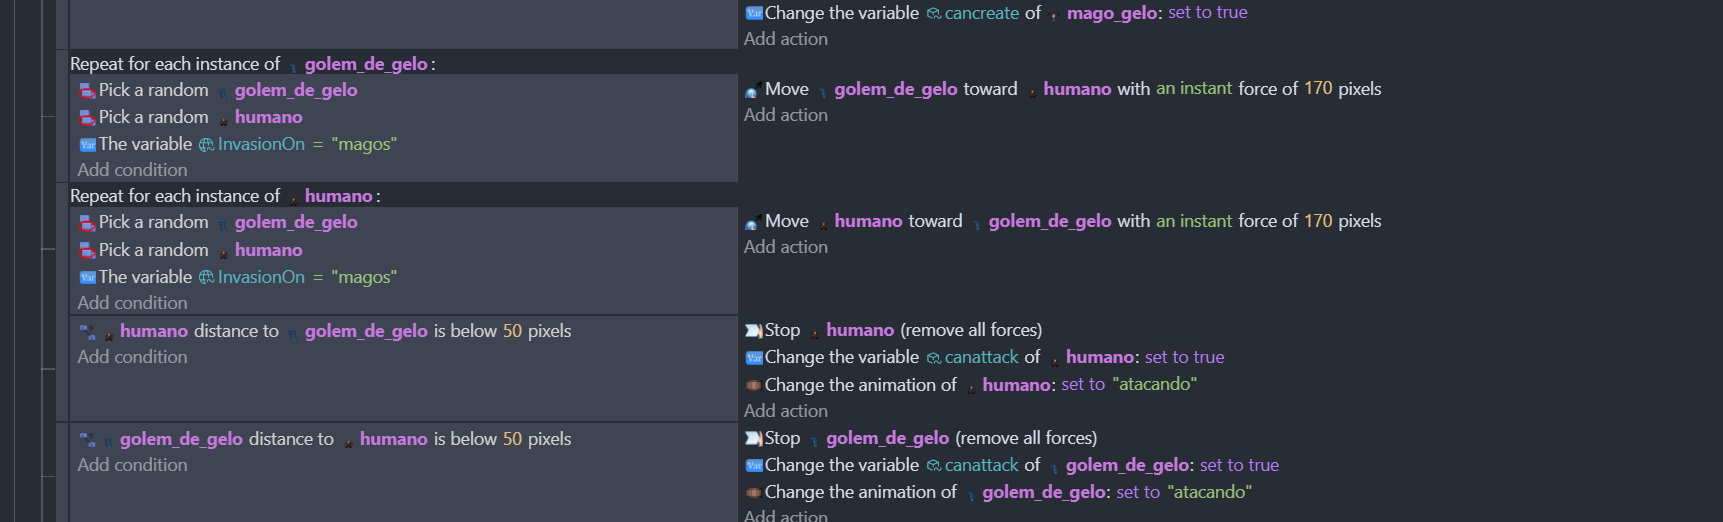Click the Stop golem_de_gelo action icon
Viewport: 1723px width, 522px height.
[753, 439]
